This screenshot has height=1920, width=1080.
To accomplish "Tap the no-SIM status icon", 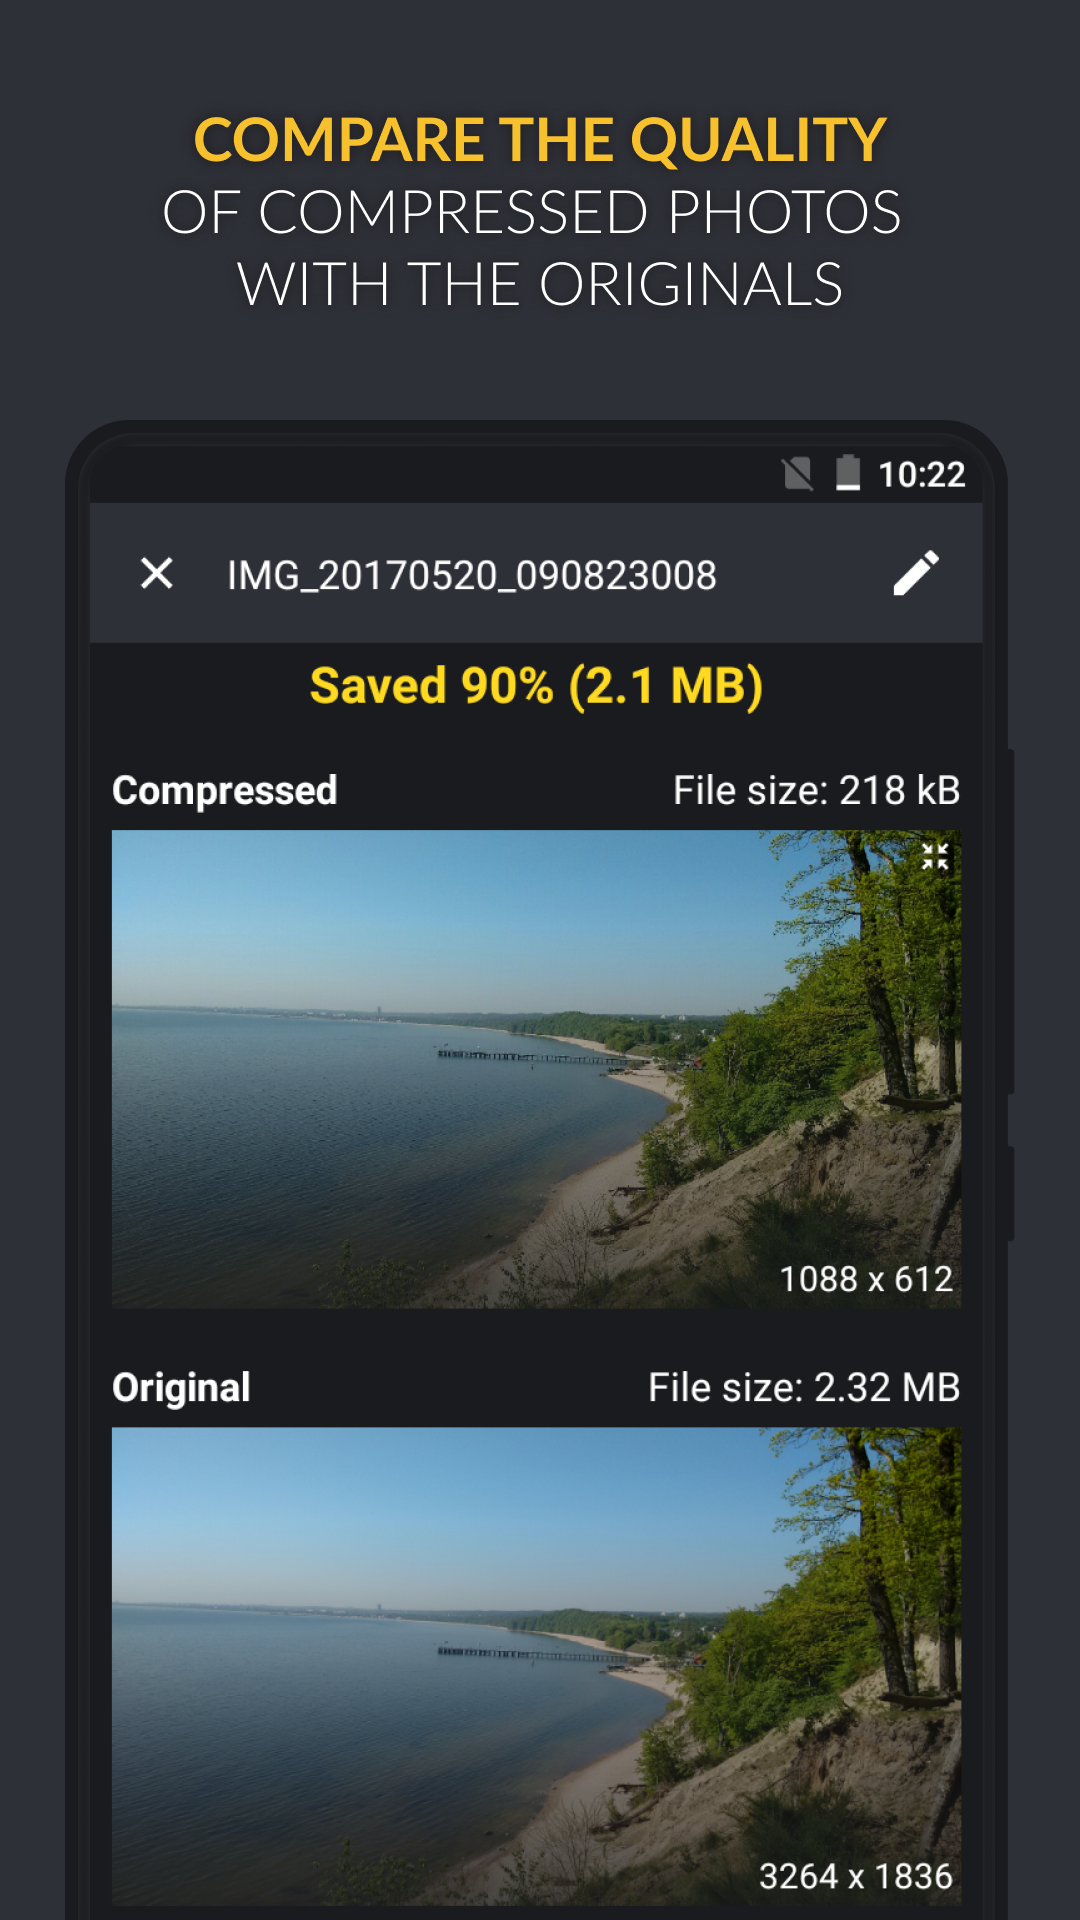I will pyautogui.click(x=798, y=473).
